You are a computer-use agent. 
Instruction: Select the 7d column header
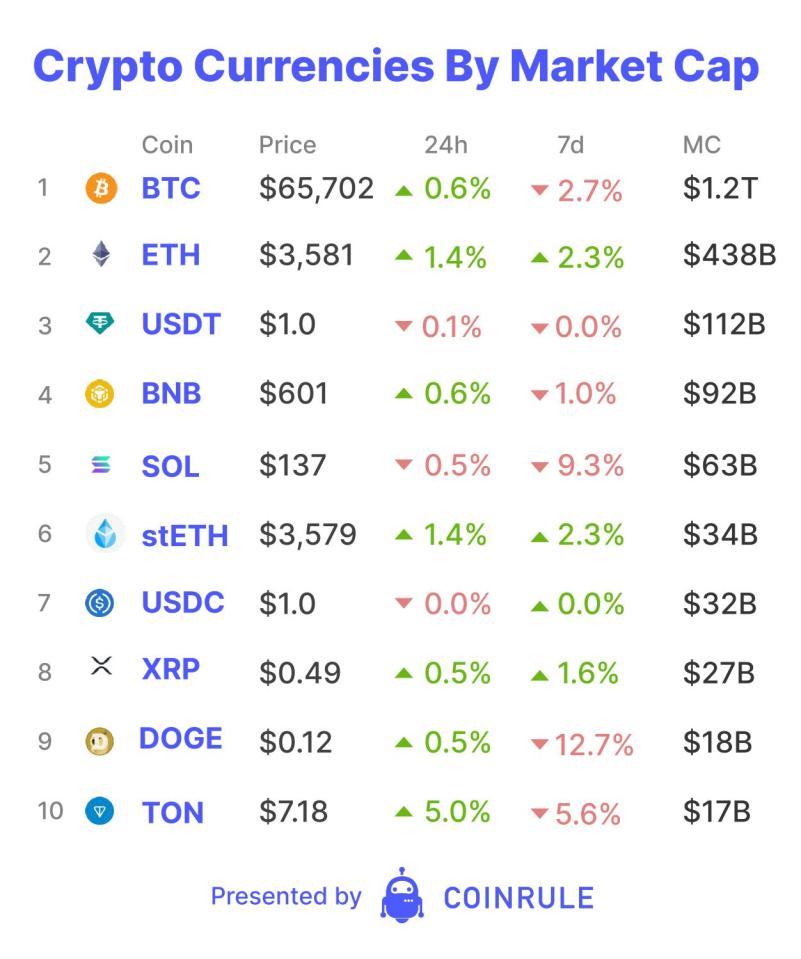point(571,145)
